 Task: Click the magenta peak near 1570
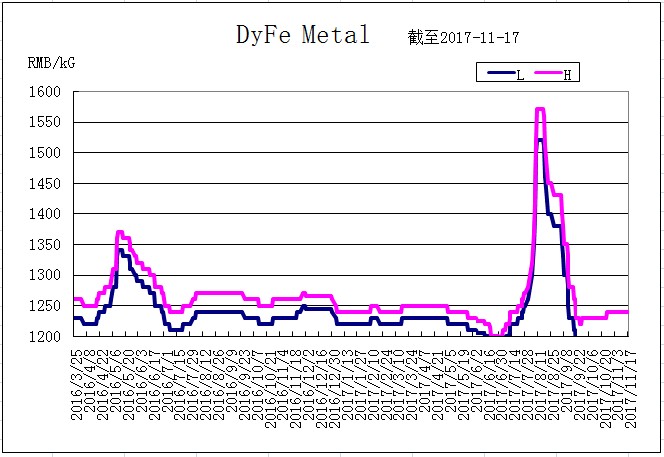(x=540, y=109)
